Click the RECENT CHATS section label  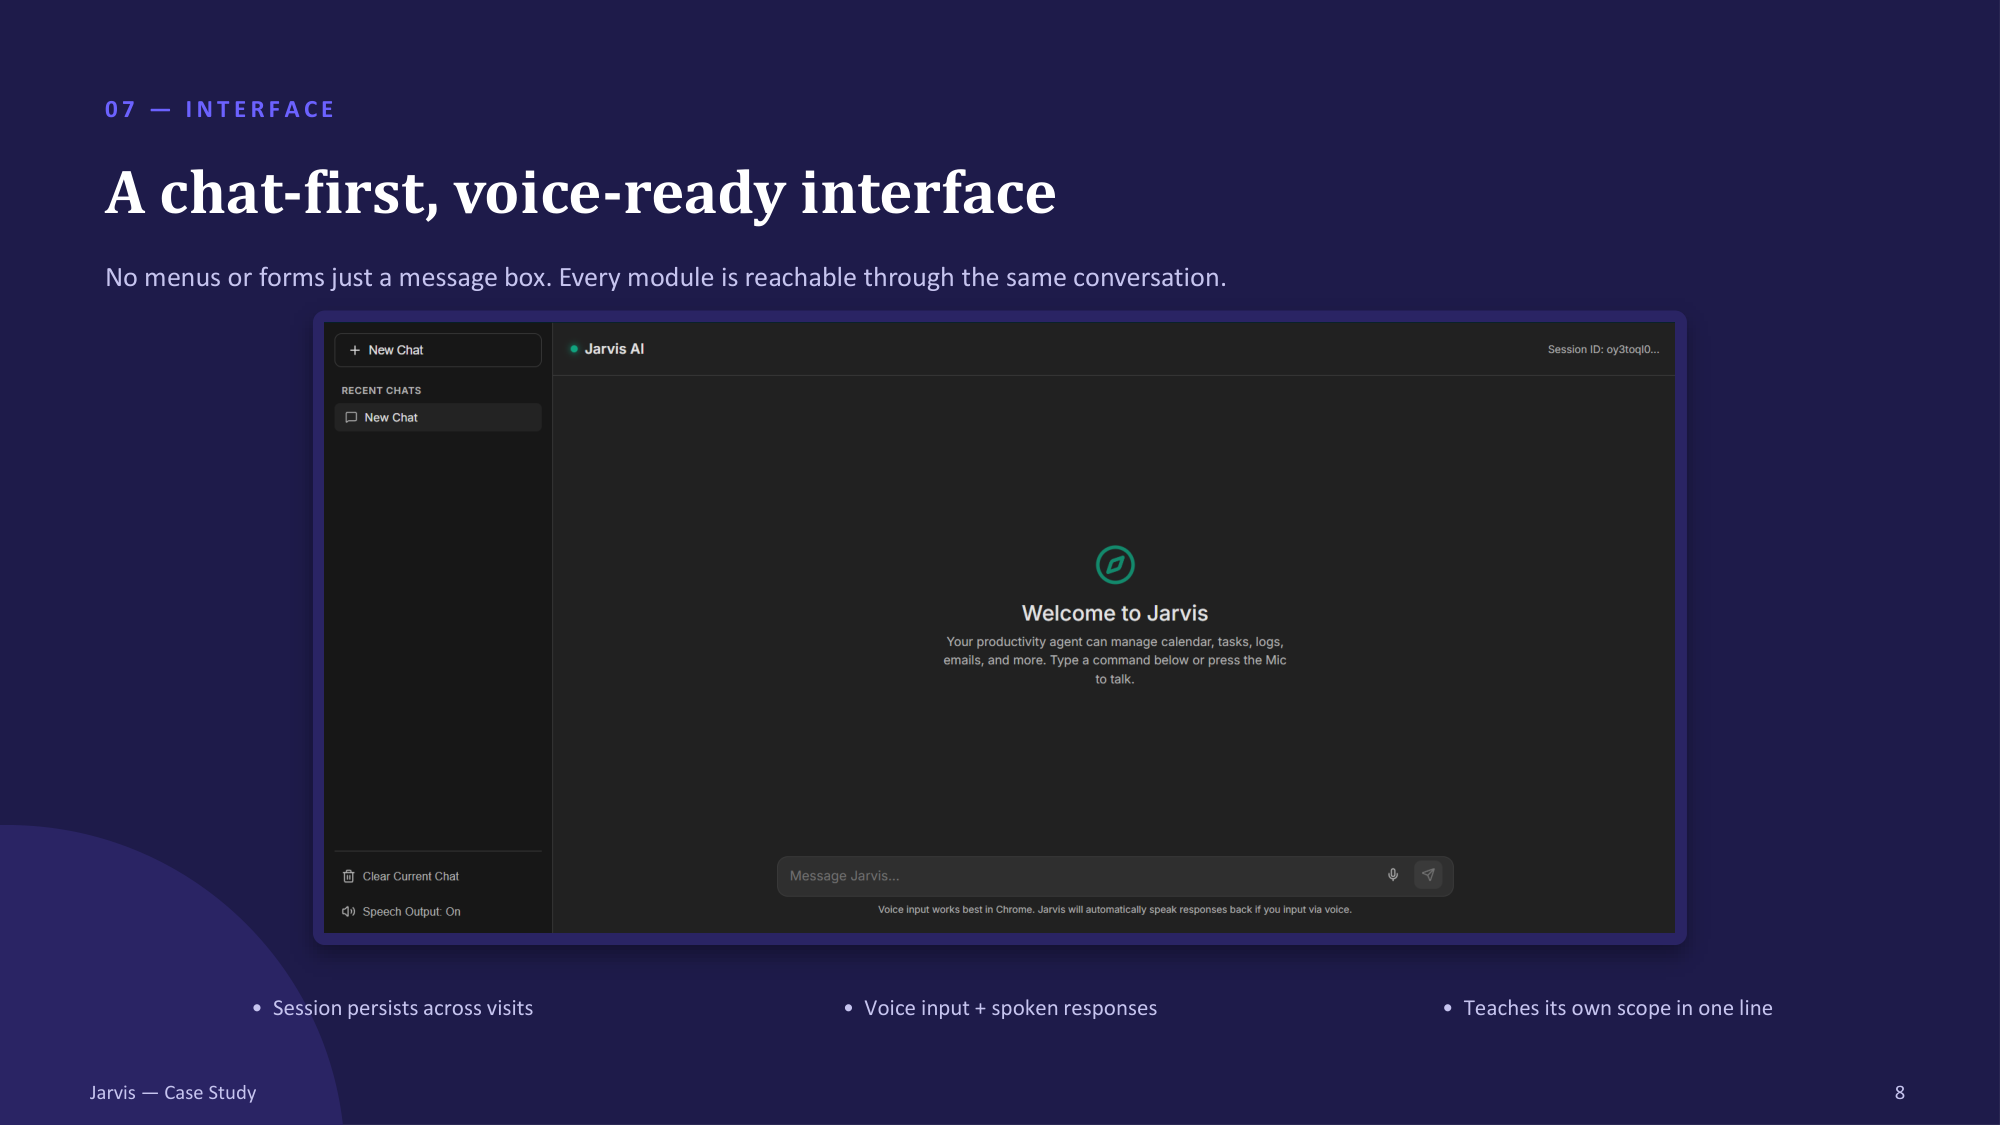(381, 391)
